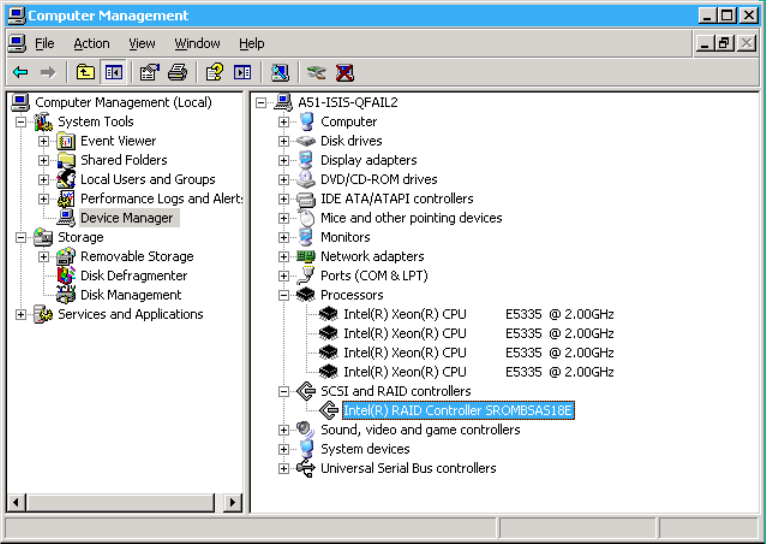The width and height of the screenshot is (766, 544).
Task: Click the Event Viewer icon in tree
Action: (x=65, y=141)
